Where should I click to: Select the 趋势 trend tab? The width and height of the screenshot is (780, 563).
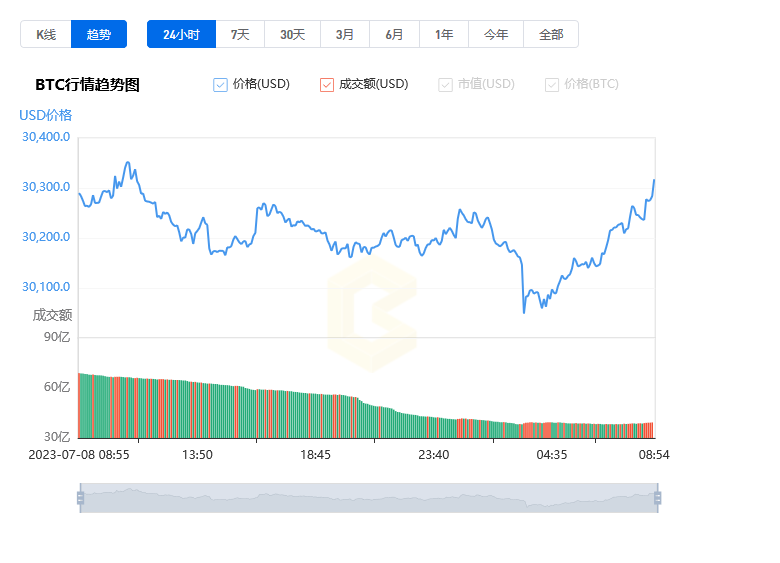click(x=99, y=34)
